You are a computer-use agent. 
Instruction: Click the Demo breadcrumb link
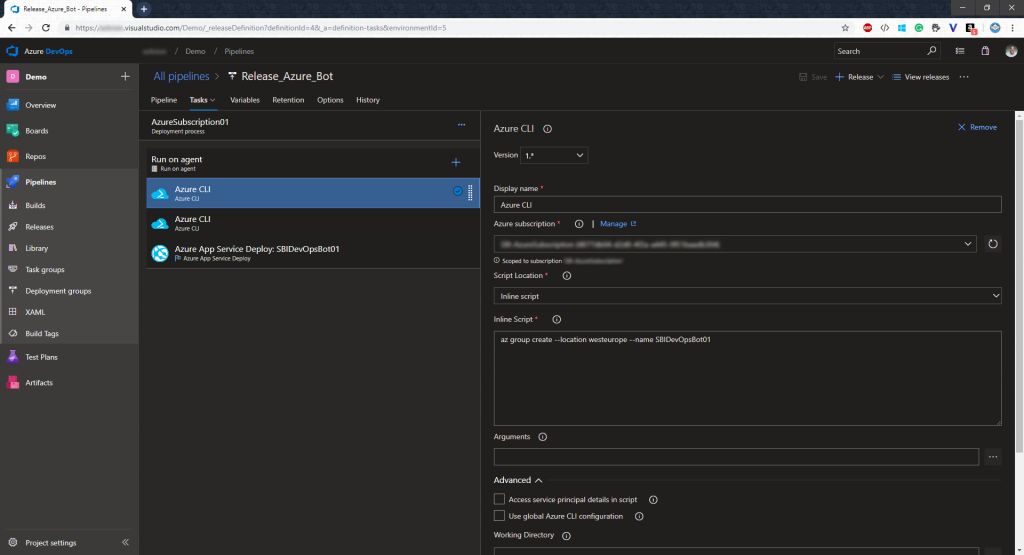(x=195, y=51)
